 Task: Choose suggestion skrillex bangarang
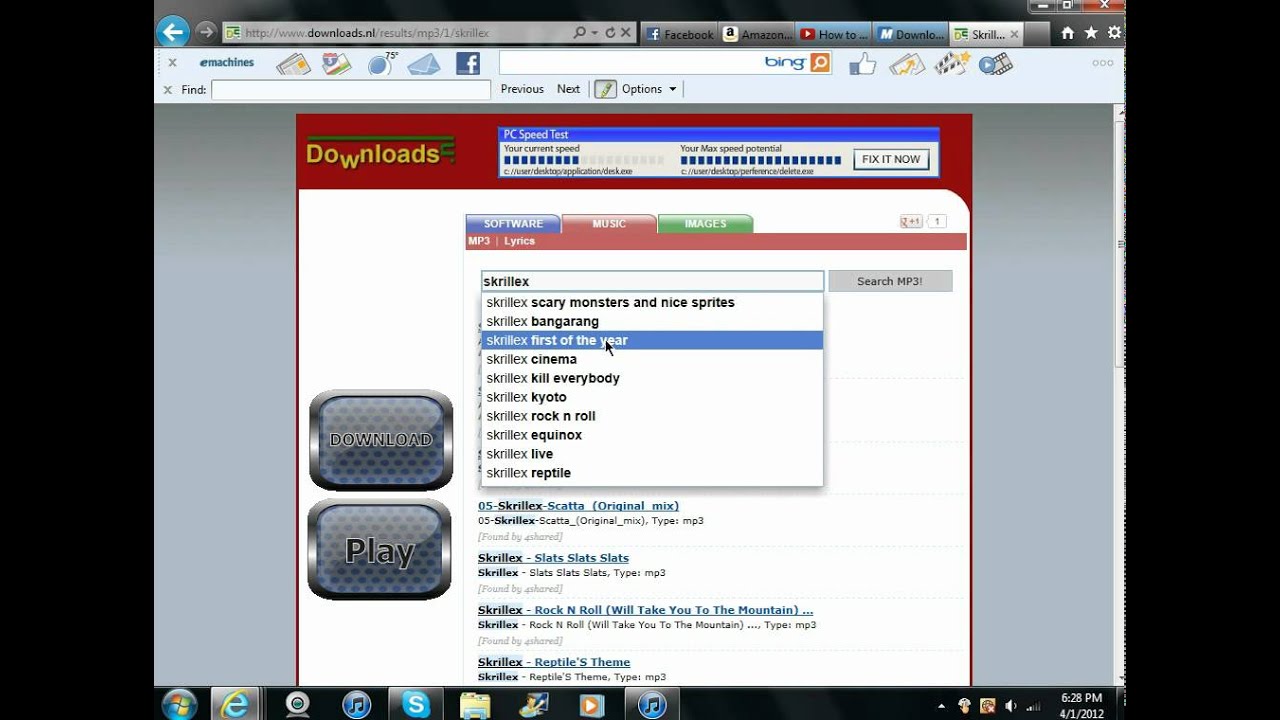tap(652, 321)
